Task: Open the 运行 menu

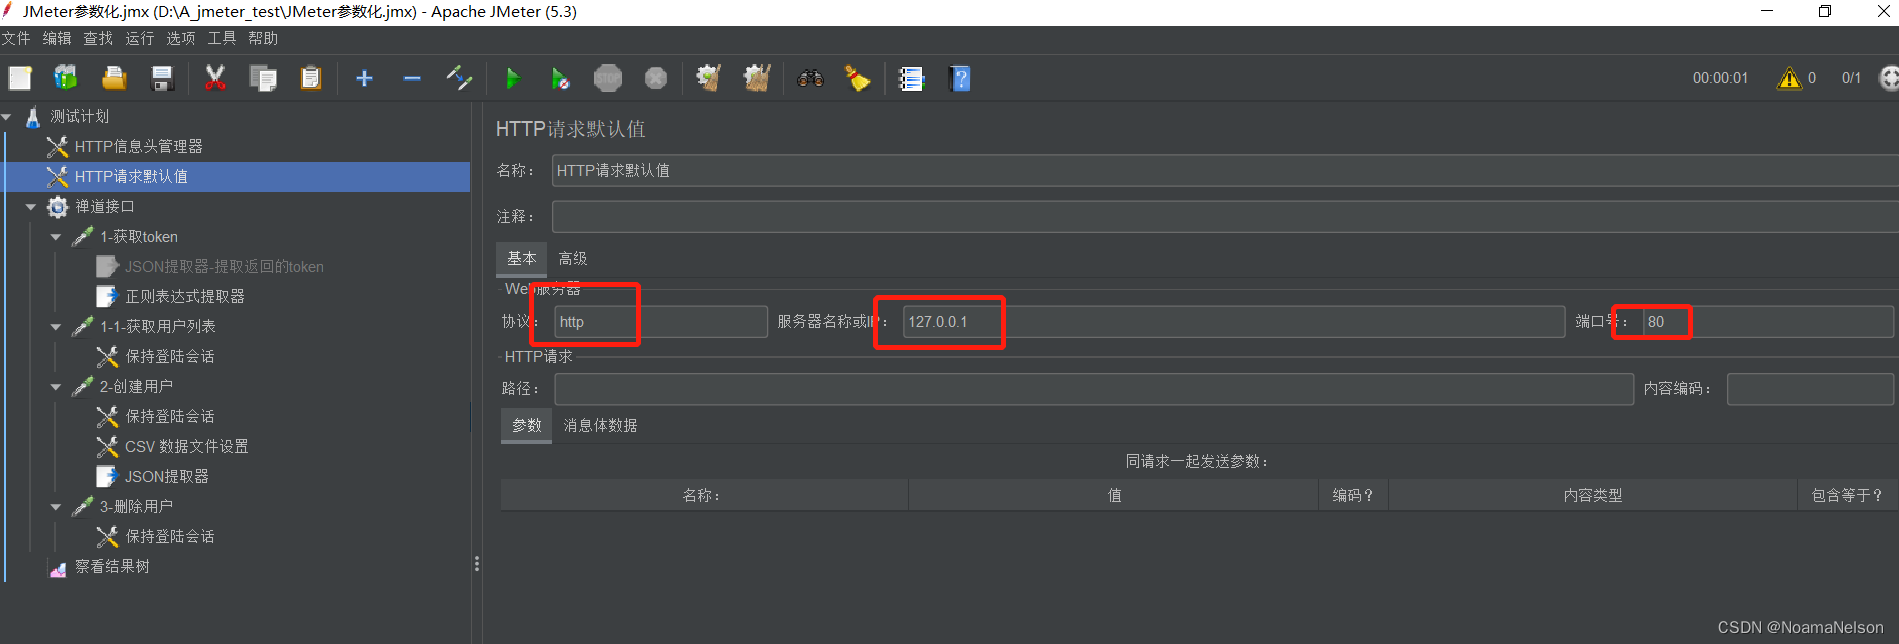Action: (139, 38)
